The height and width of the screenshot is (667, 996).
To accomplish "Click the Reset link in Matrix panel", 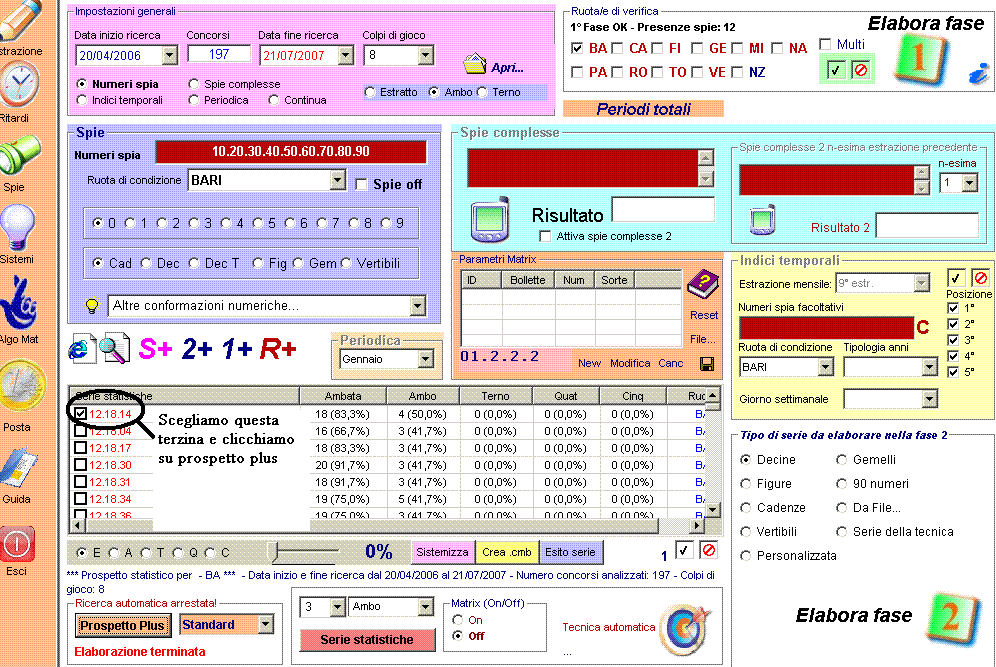I will 704,315.
